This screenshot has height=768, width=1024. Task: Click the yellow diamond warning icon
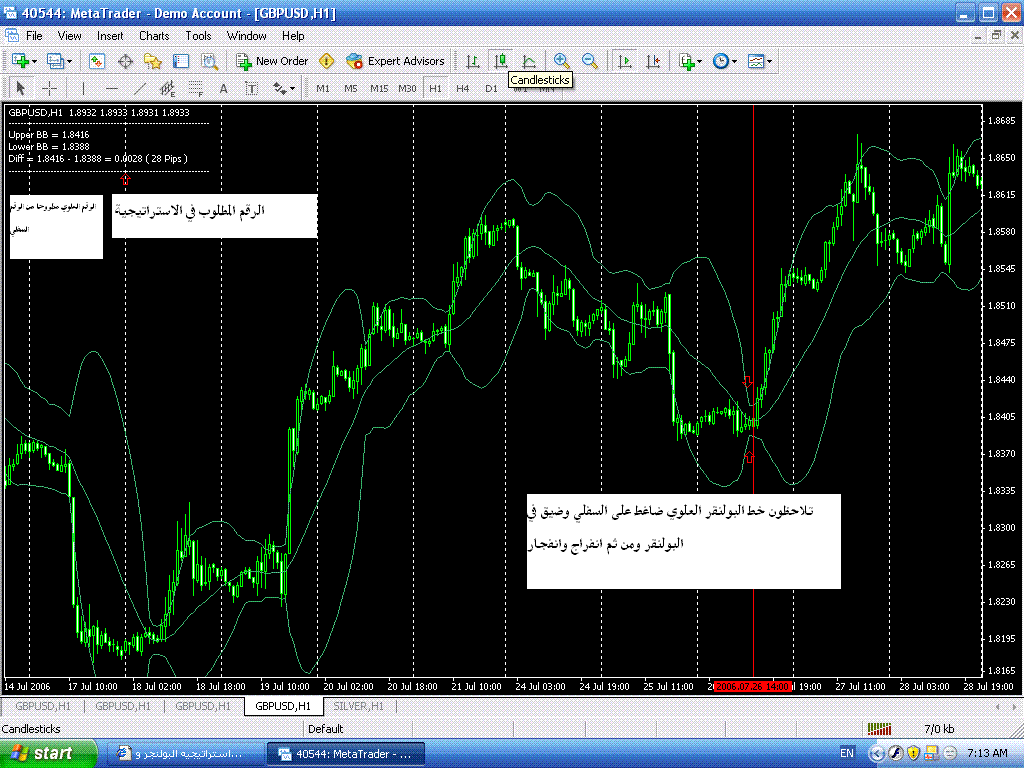(x=327, y=61)
